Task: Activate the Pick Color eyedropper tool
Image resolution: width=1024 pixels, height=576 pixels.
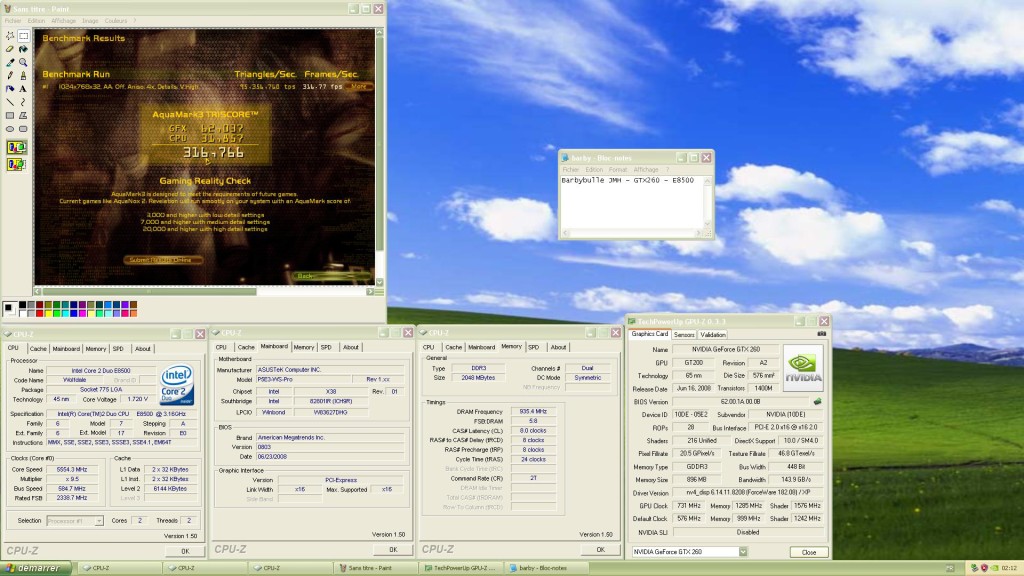Action: click(10, 63)
